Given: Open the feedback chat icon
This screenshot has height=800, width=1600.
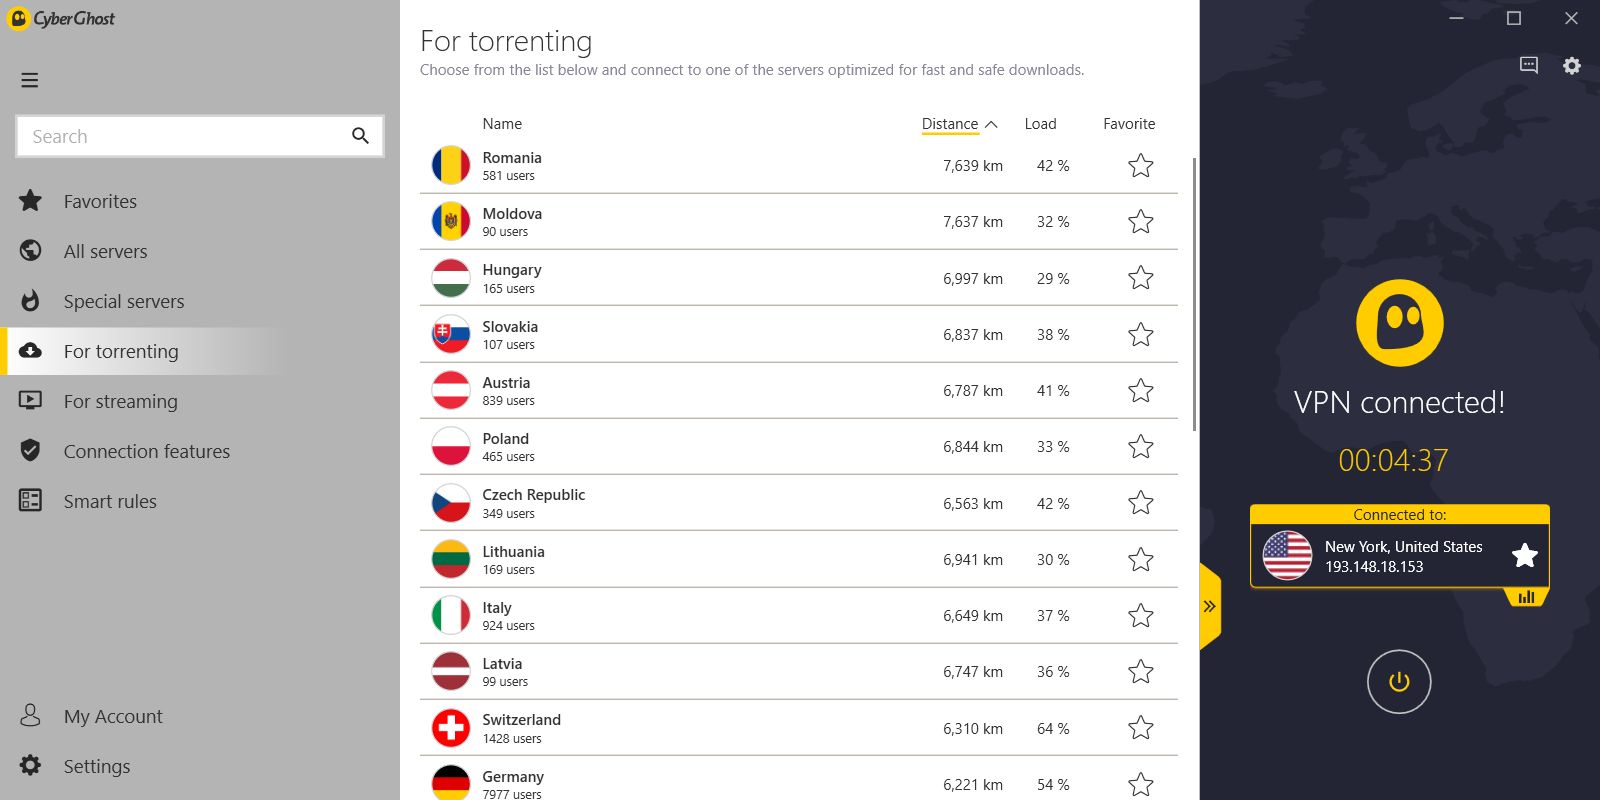Looking at the screenshot, I should [x=1528, y=66].
